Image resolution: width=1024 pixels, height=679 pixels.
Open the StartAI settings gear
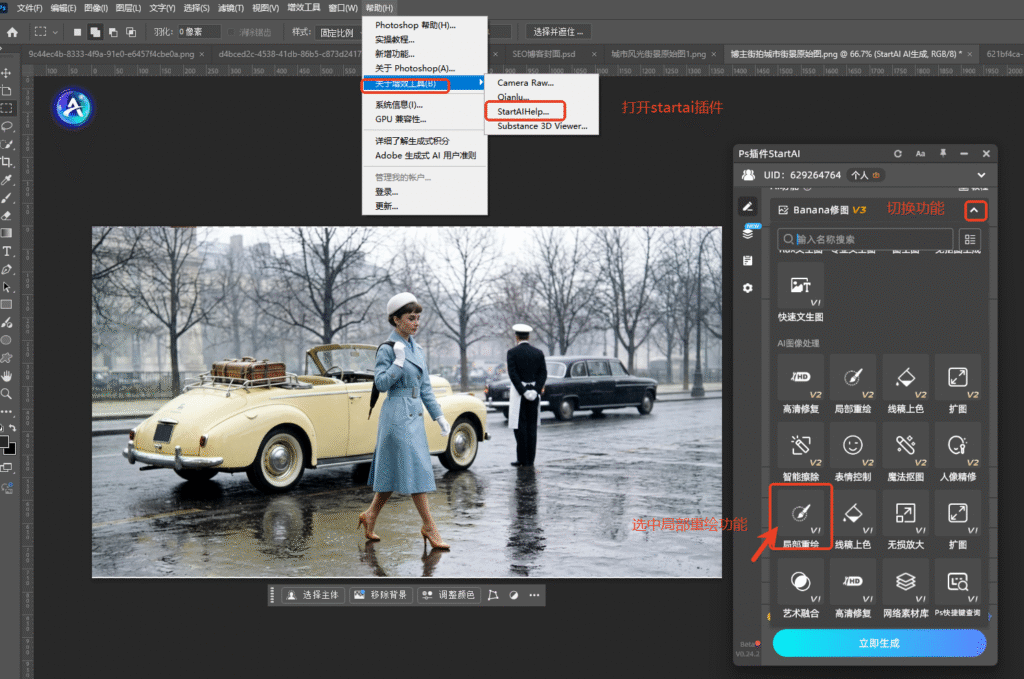pyautogui.click(x=748, y=288)
